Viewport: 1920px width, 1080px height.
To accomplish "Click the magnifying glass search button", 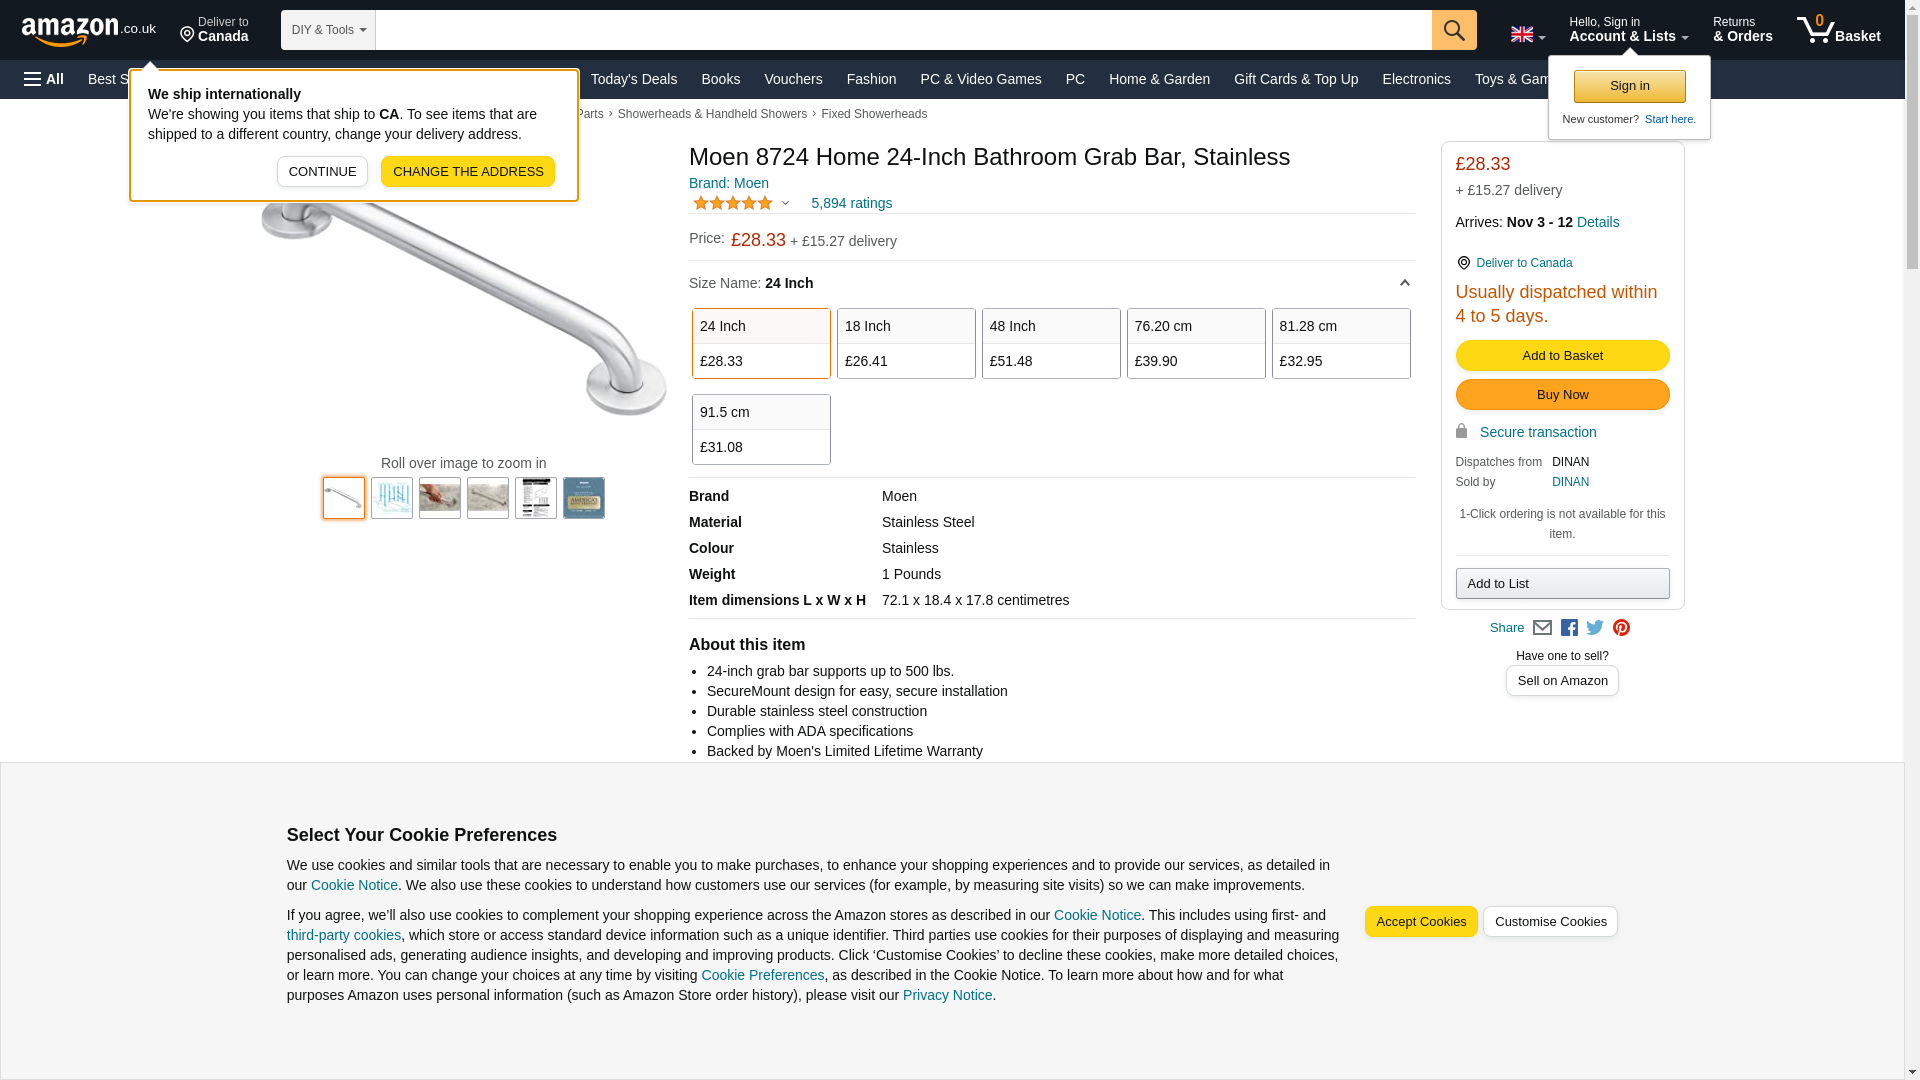I will point(1453,30).
